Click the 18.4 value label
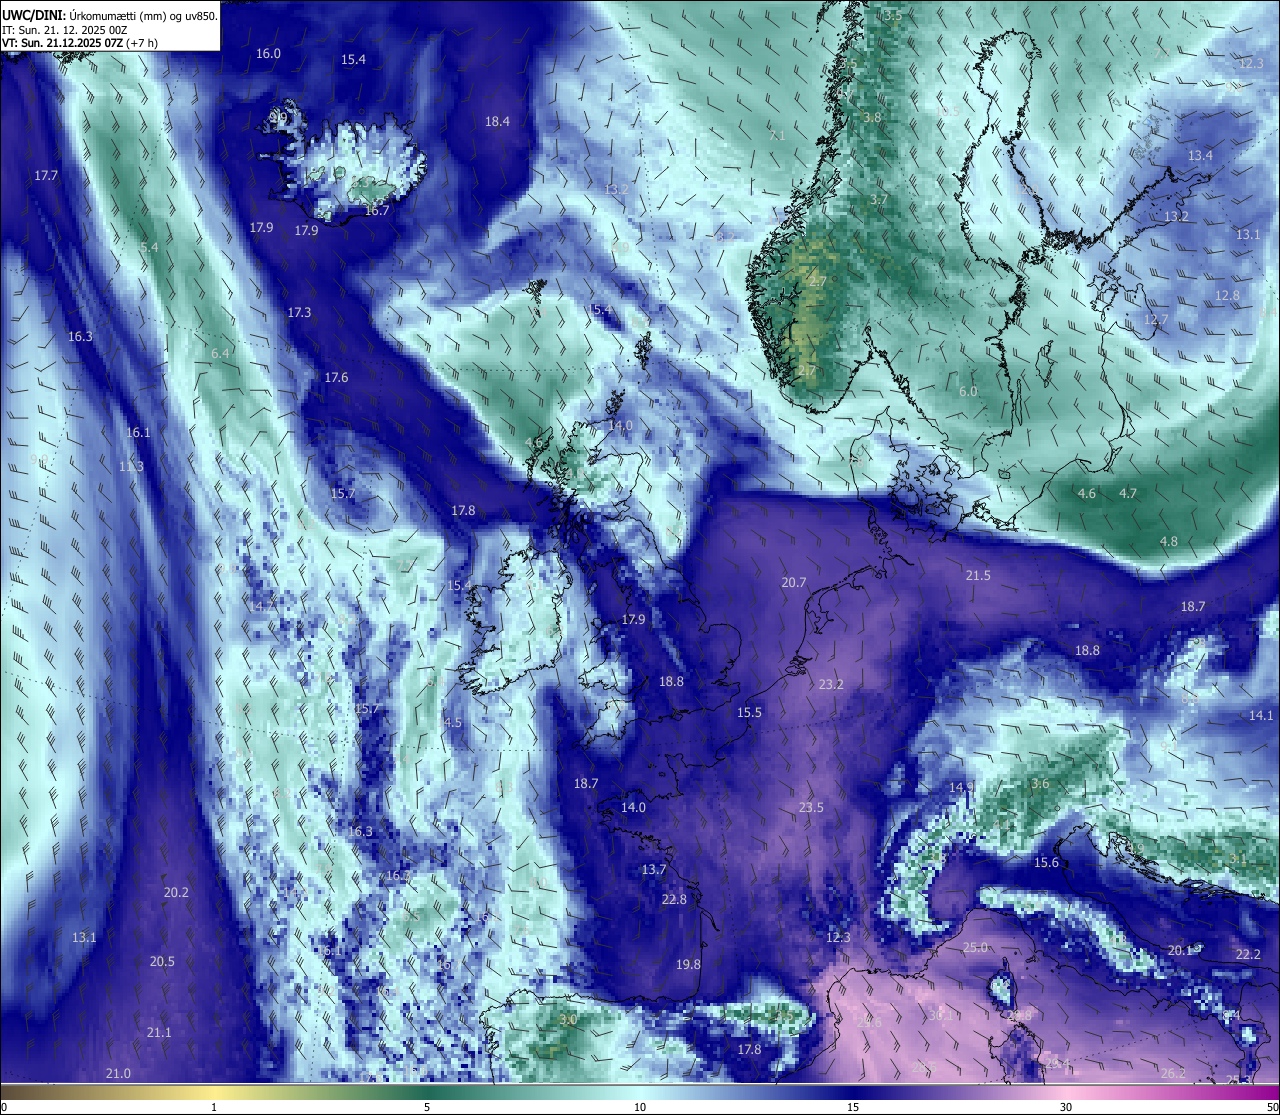The image size is (1280, 1115). tap(497, 122)
